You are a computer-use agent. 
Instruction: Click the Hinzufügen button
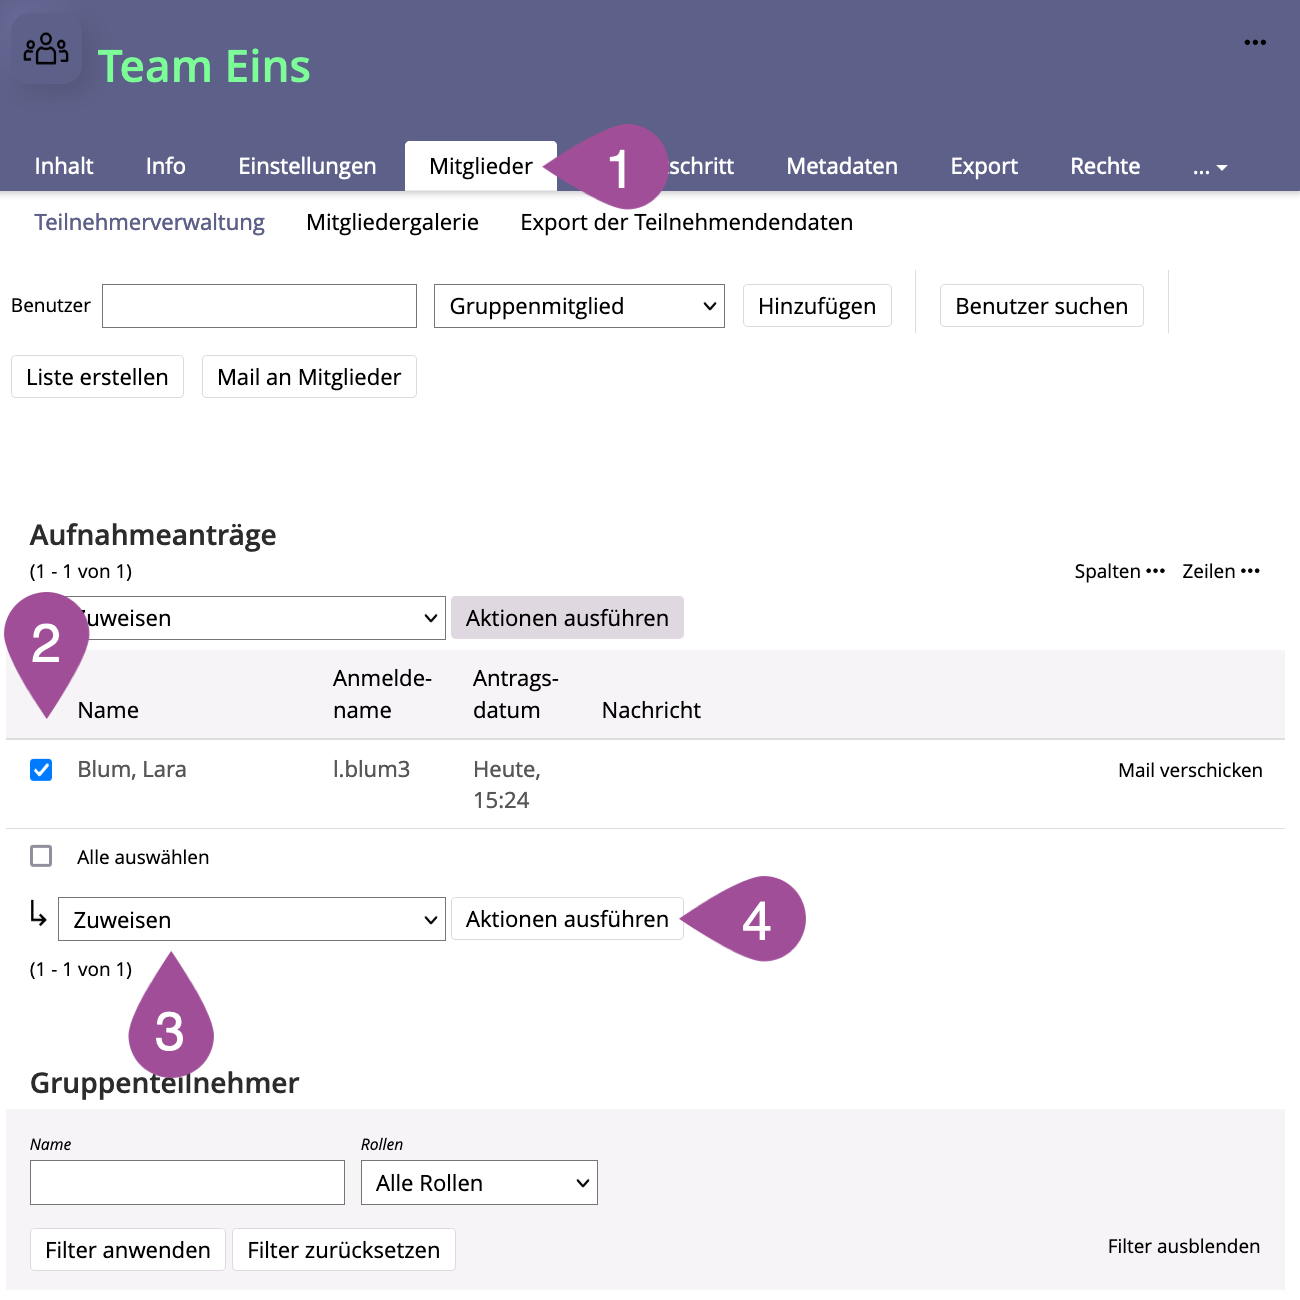(x=816, y=306)
